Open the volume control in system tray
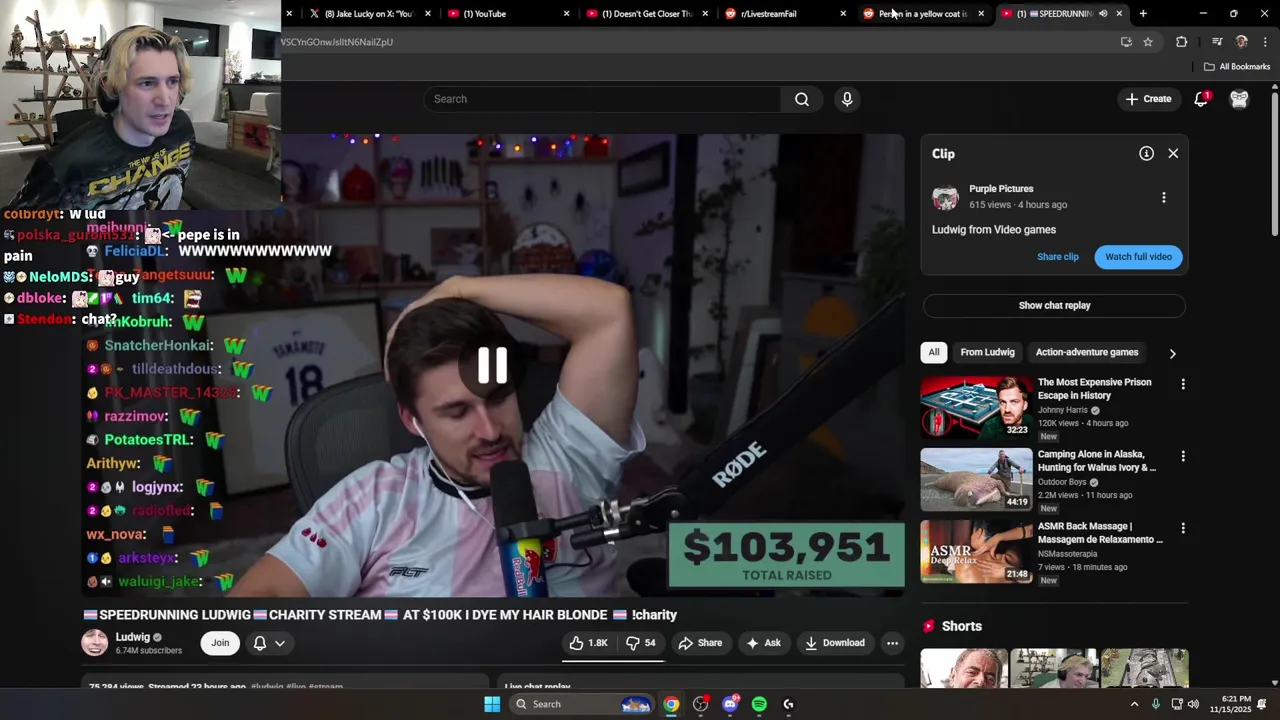The image size is (1280, 720). tap(1193, 704)
